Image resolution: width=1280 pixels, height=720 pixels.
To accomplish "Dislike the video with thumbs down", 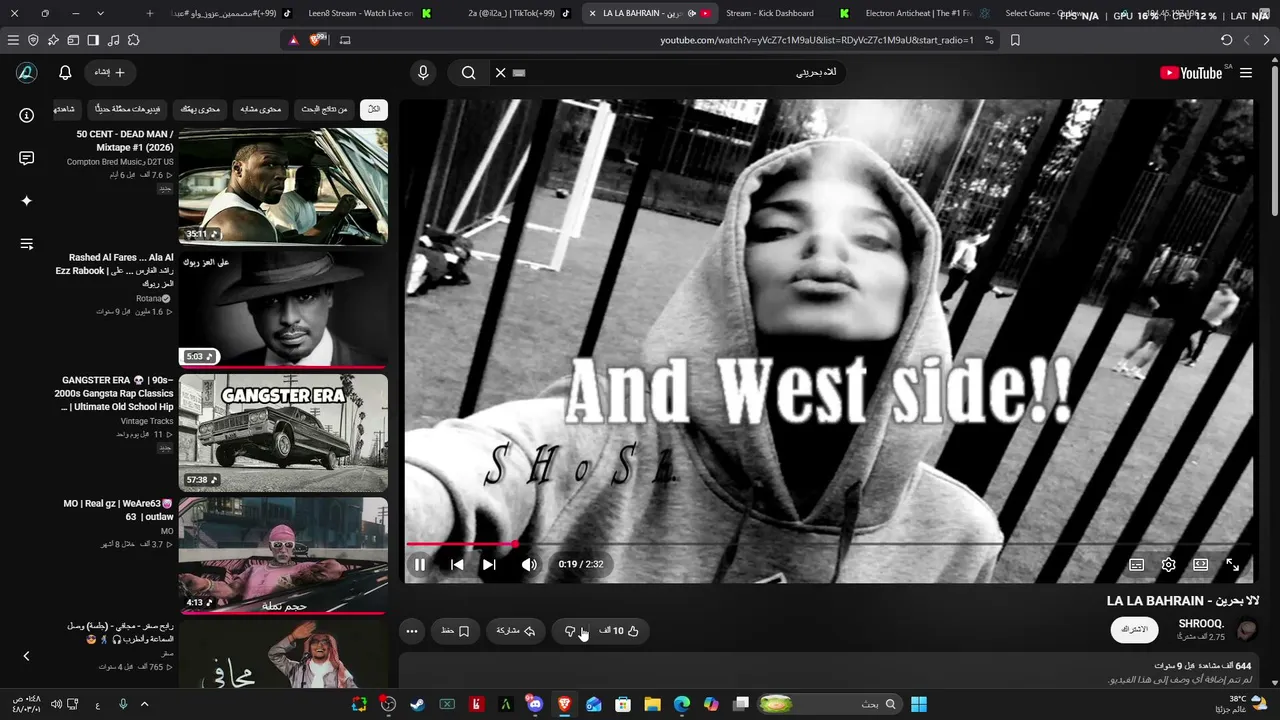I will coord(571,631).
